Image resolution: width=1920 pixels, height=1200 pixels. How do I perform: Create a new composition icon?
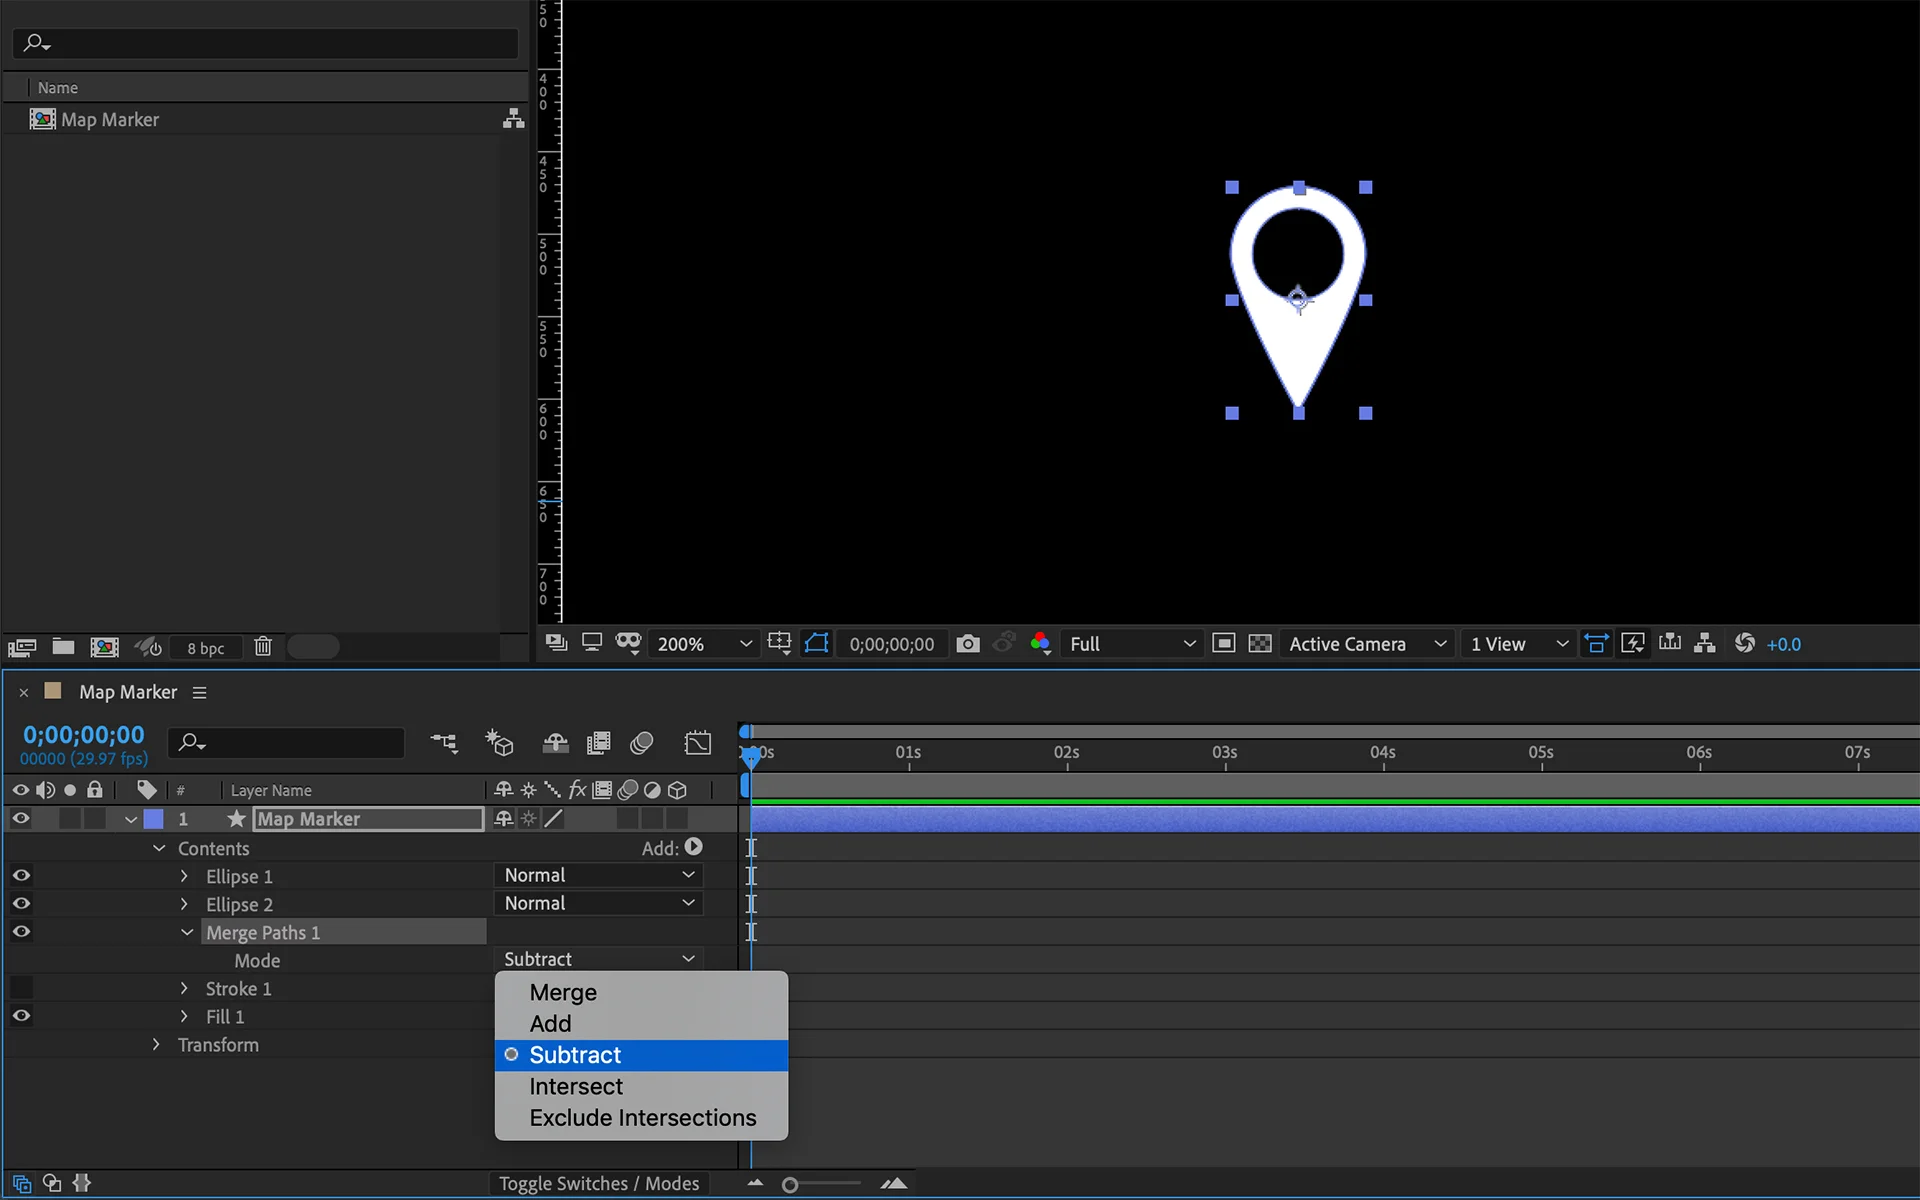104,647
